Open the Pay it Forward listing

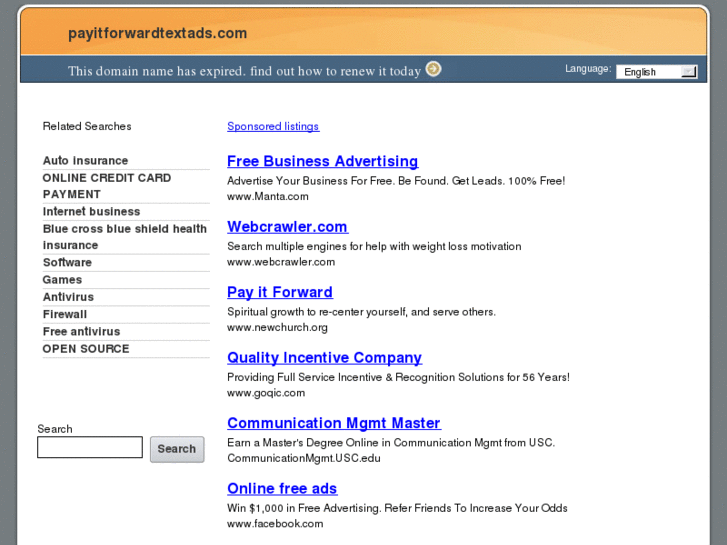(x=280, y=292)
